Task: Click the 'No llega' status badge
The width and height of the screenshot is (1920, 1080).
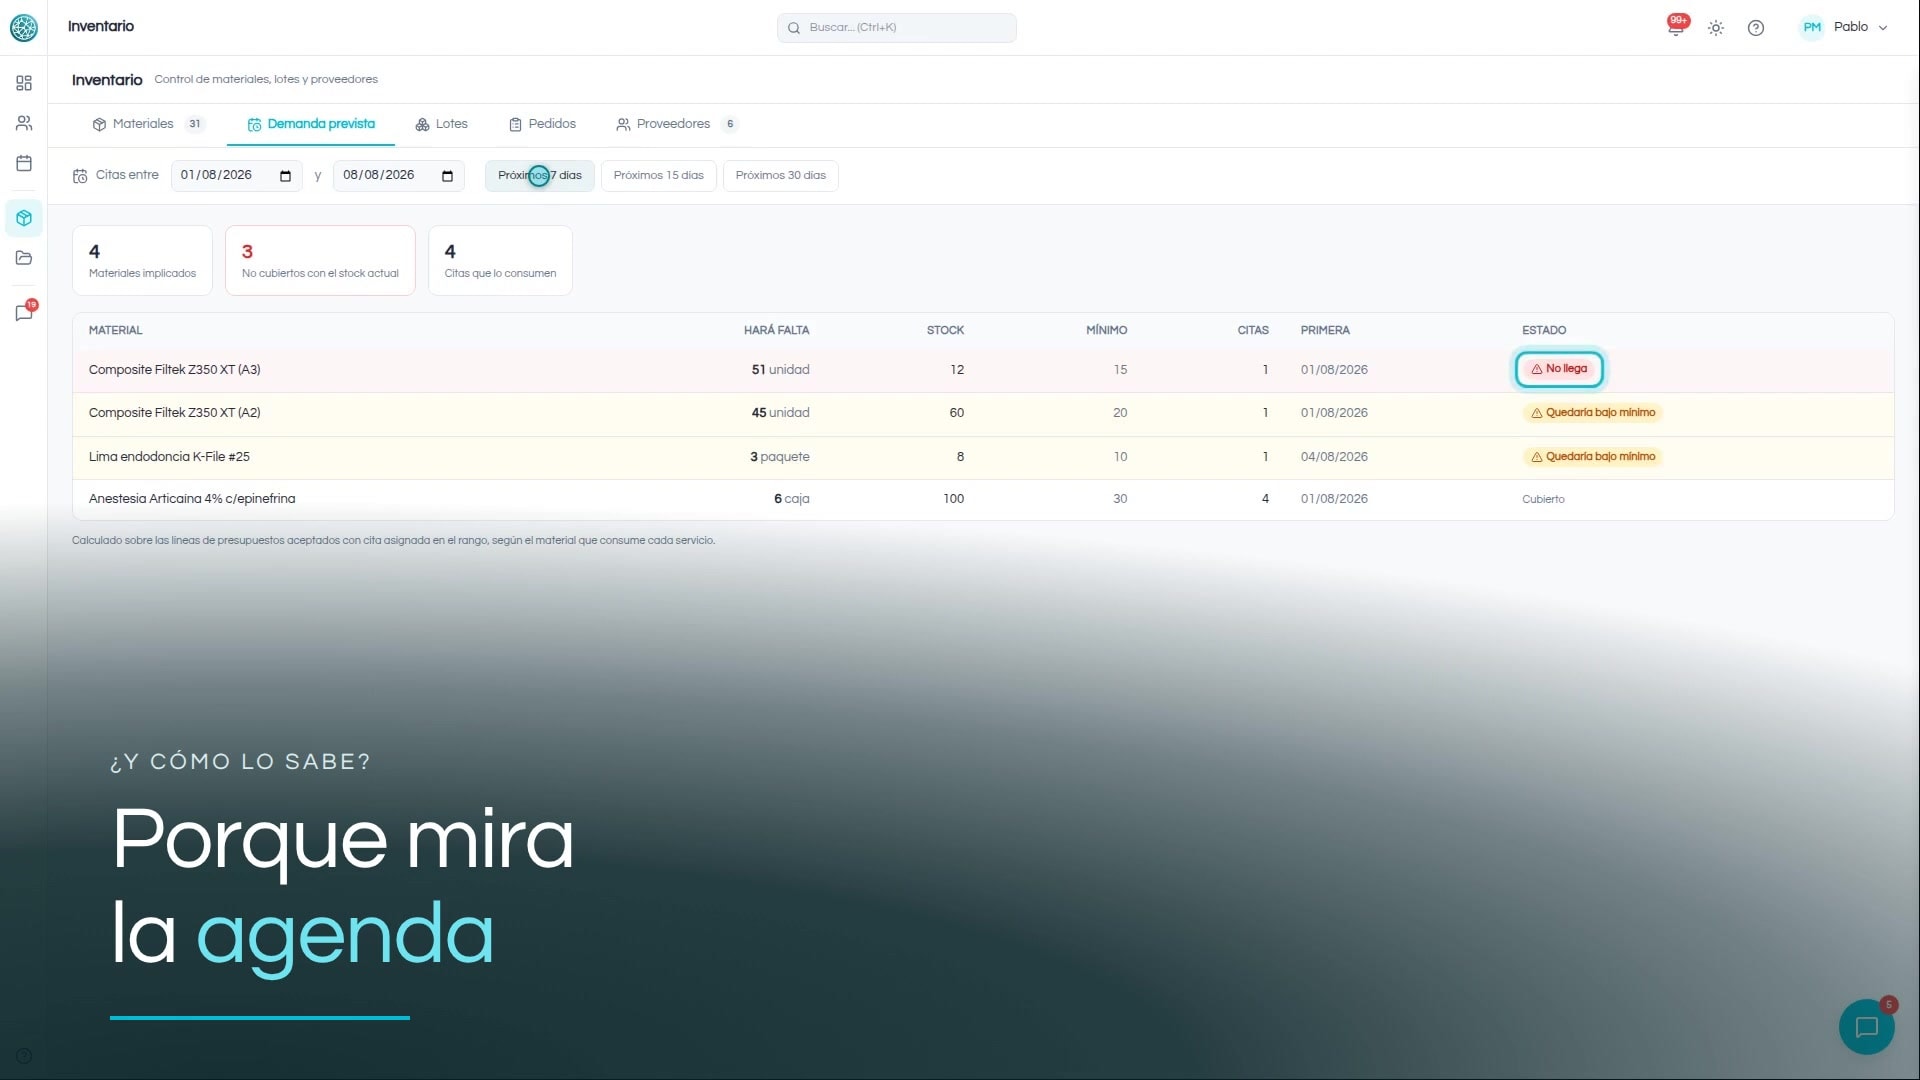Action: (1559, 369)
